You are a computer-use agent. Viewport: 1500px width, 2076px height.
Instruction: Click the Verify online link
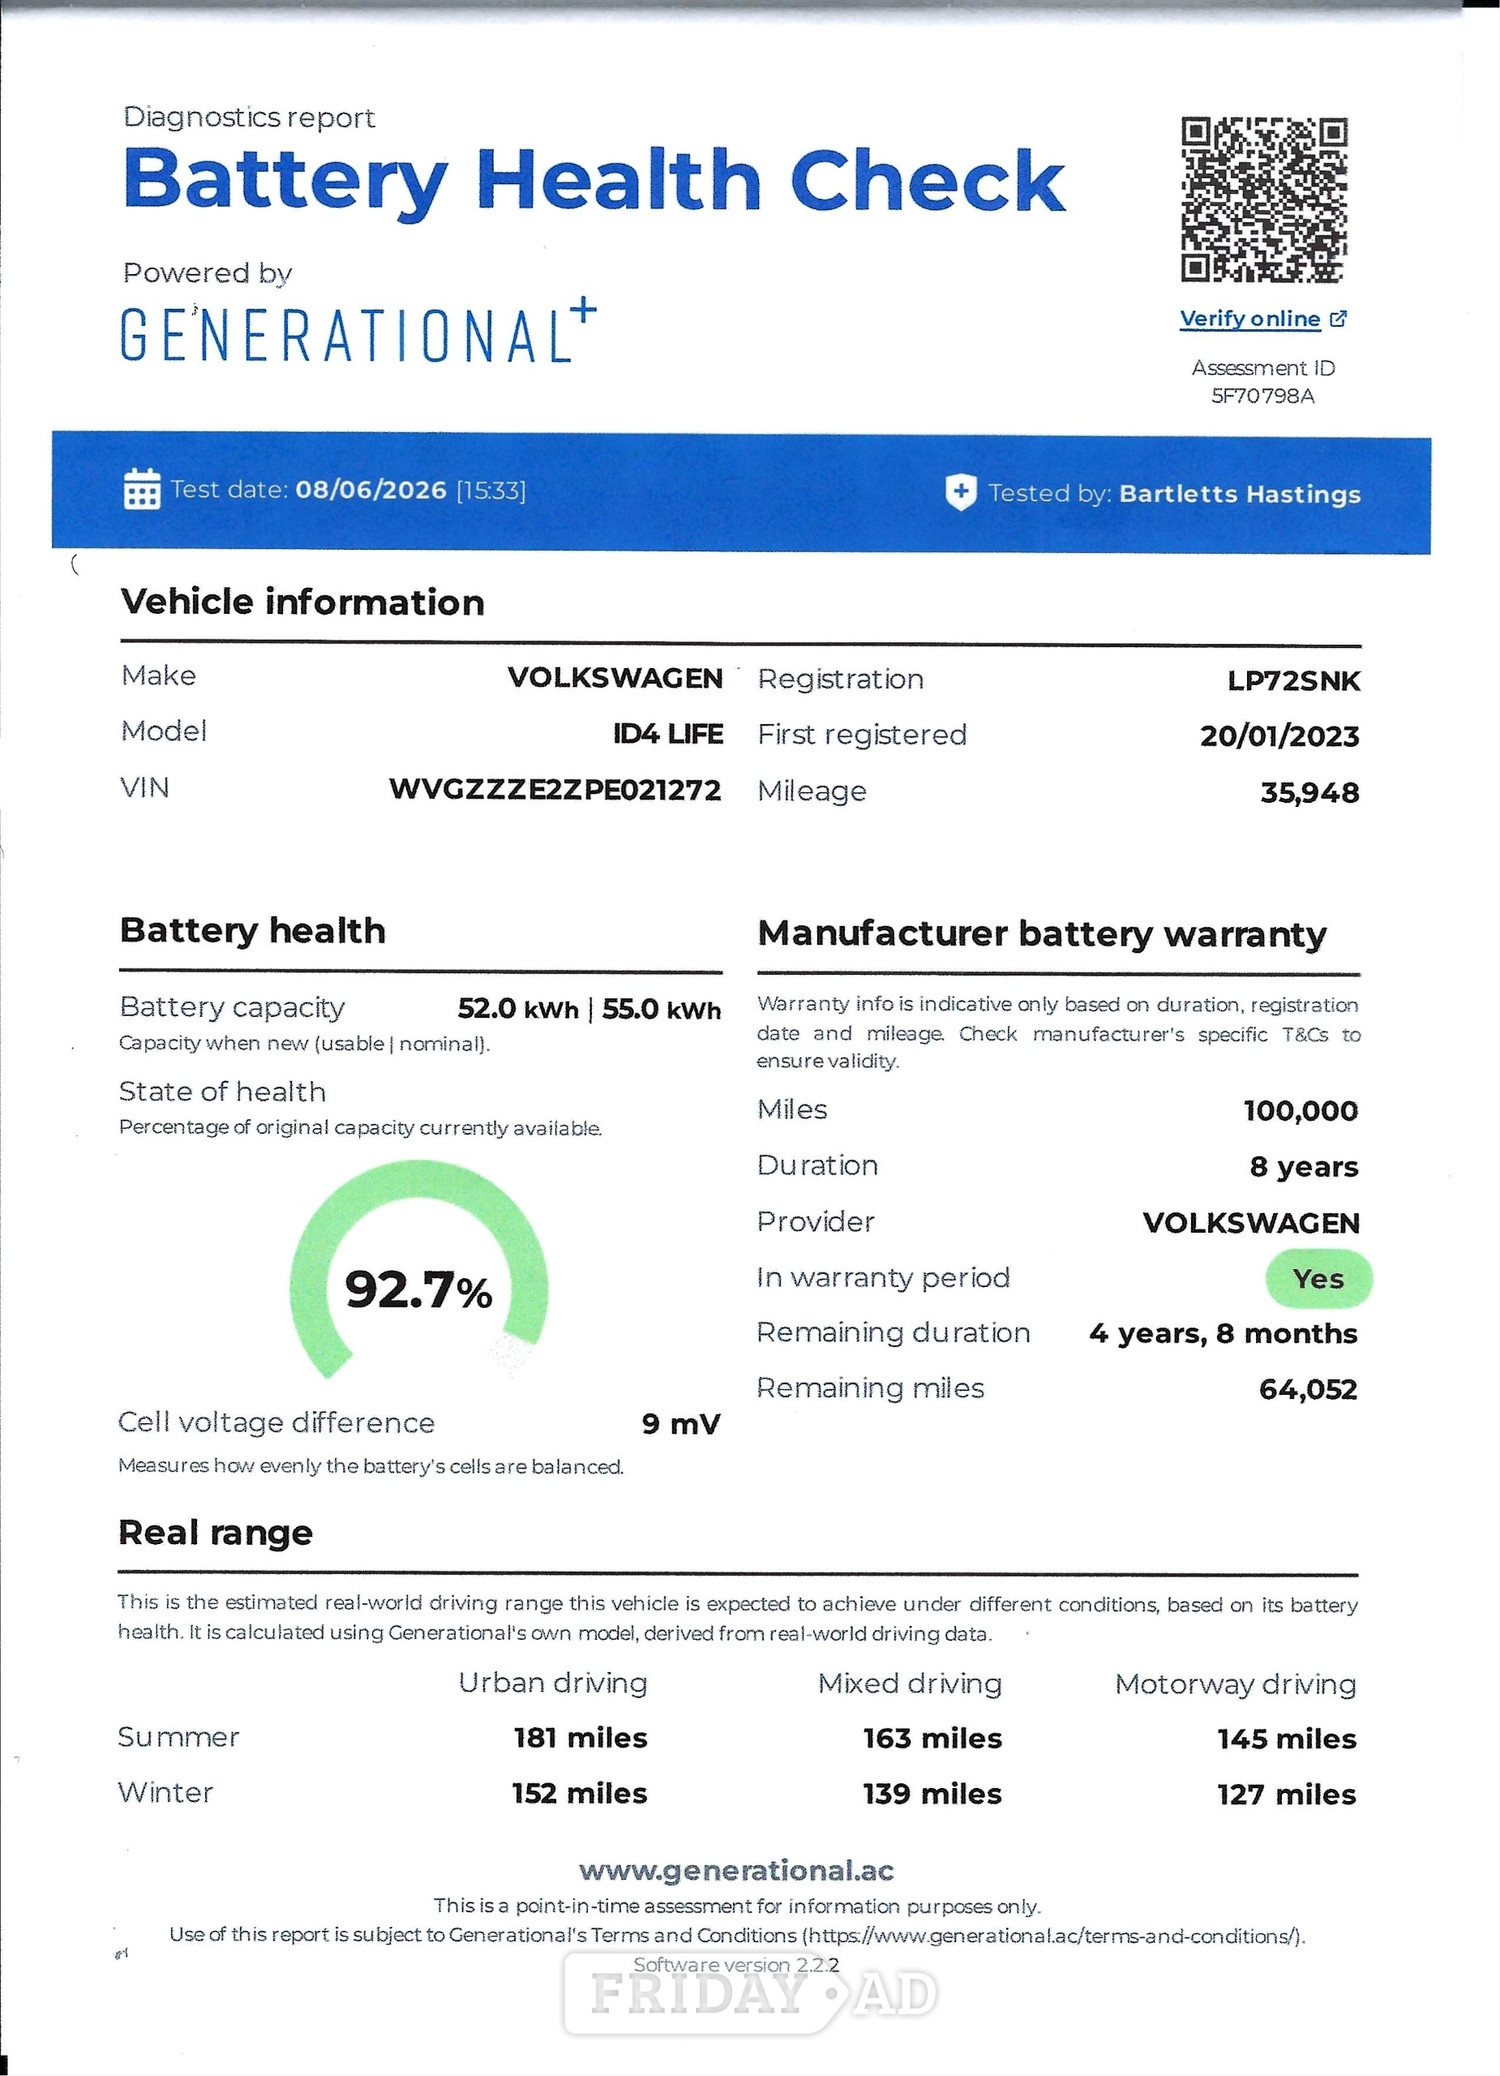point(1250,319)
